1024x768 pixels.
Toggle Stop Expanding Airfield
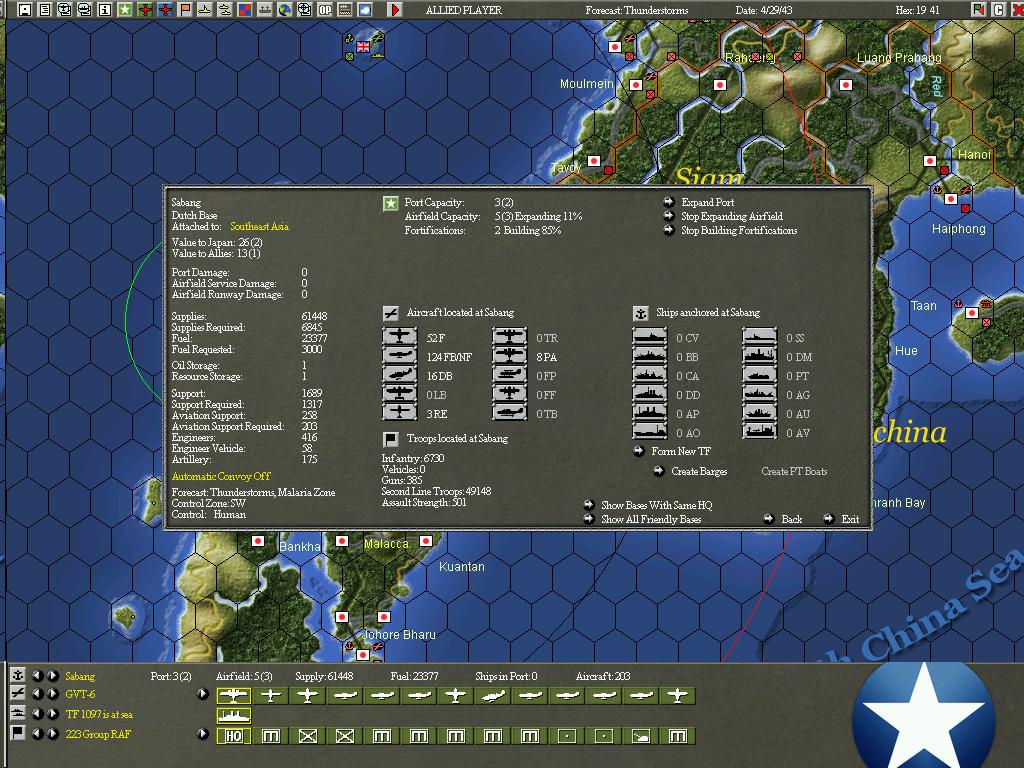point(731,216)
